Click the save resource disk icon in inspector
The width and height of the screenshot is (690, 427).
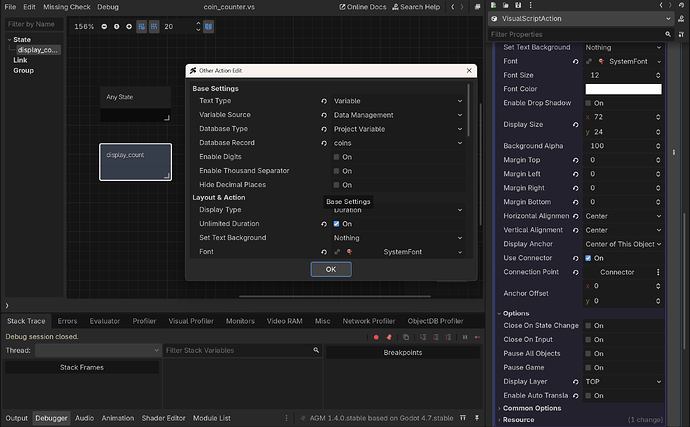[x=518, y=5]
